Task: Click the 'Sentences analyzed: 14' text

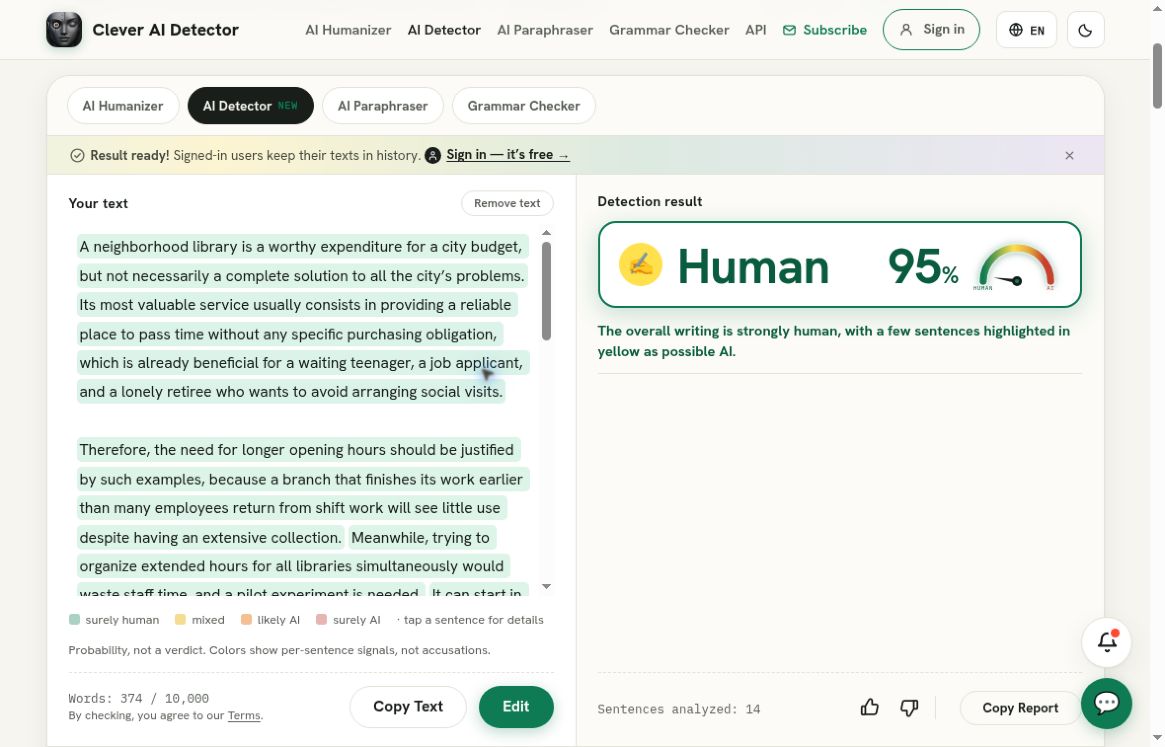Action: [678, 709]
